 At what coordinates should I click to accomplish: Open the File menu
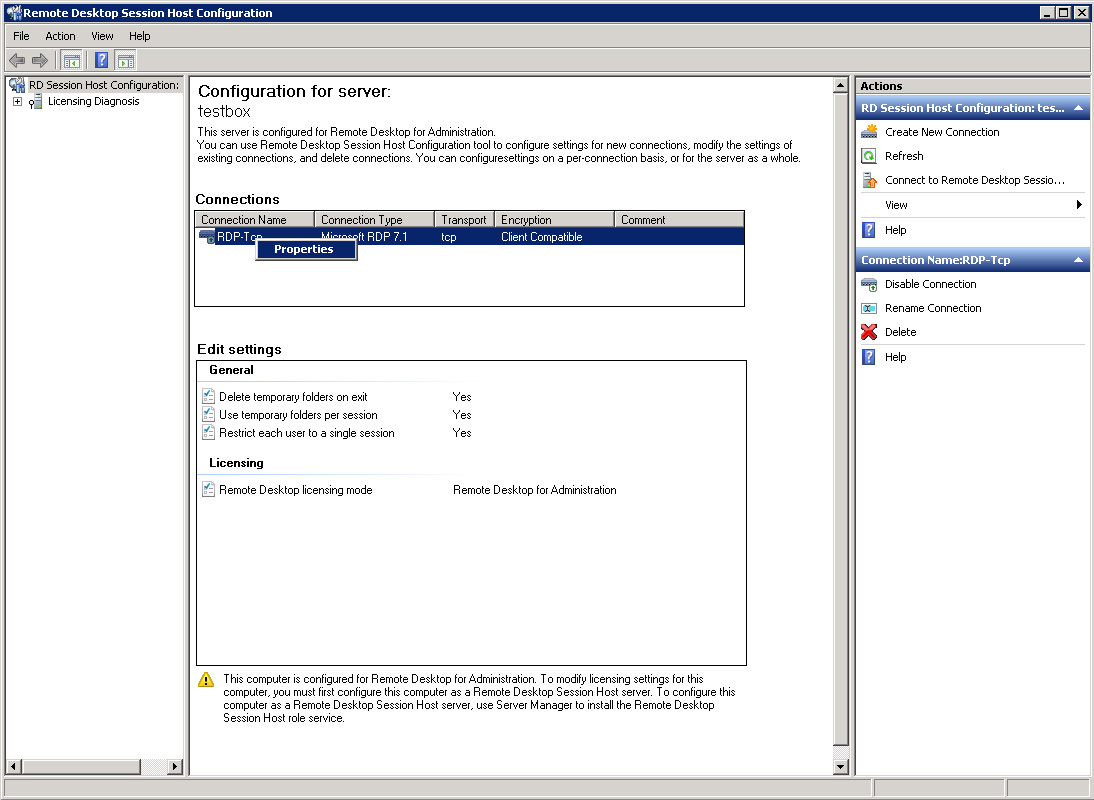coord(21,36)
